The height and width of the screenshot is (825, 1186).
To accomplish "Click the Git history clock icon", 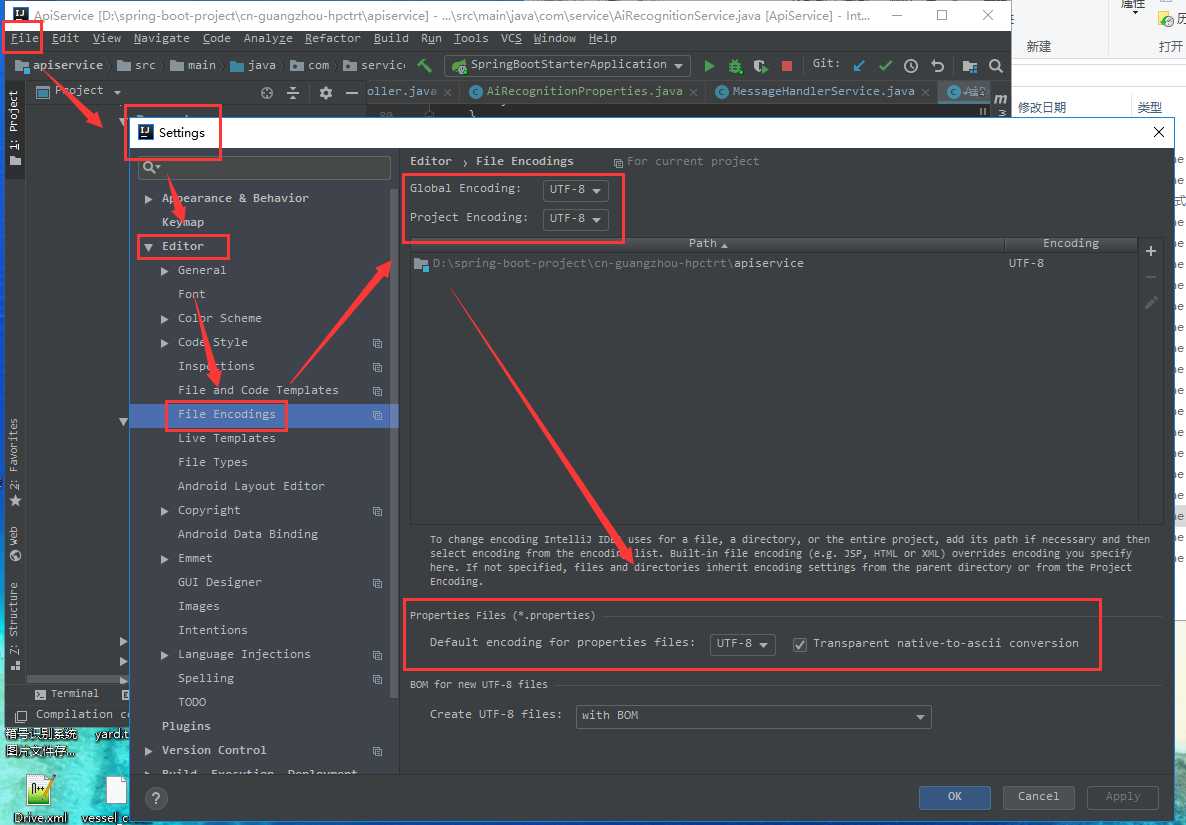I will click(911, 66).
